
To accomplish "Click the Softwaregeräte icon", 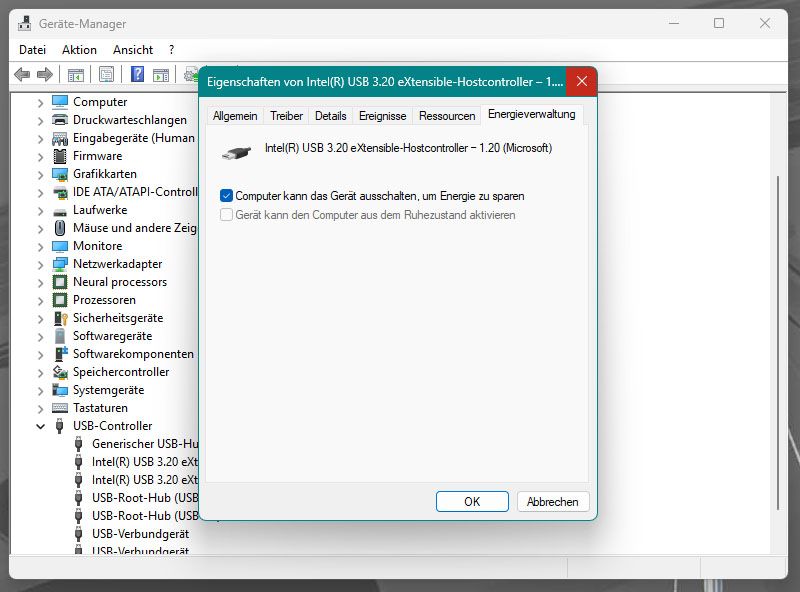I will coord(60,336).
